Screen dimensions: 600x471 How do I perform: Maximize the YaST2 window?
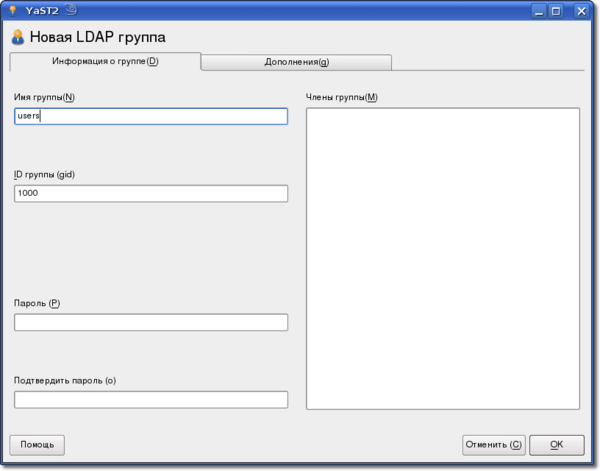pyautogui.click(x=556, y=11)
